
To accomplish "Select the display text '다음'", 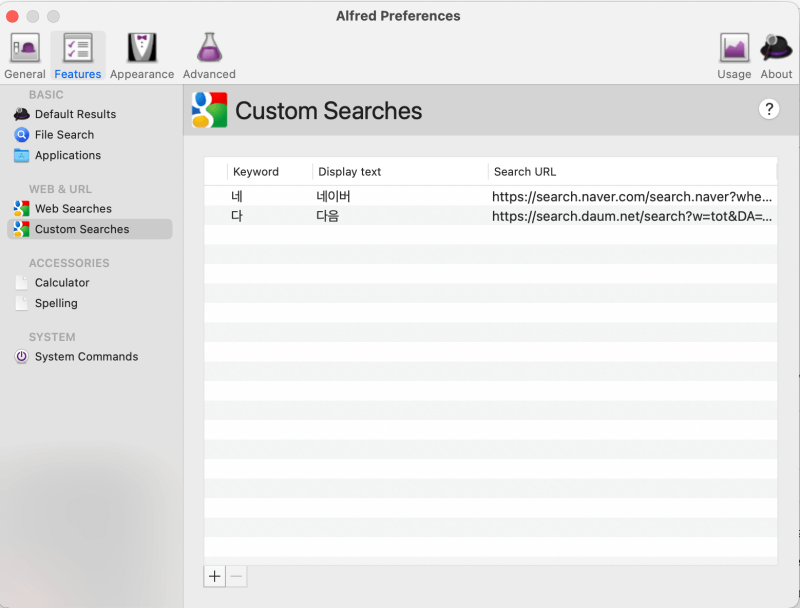I will point(328,216).
